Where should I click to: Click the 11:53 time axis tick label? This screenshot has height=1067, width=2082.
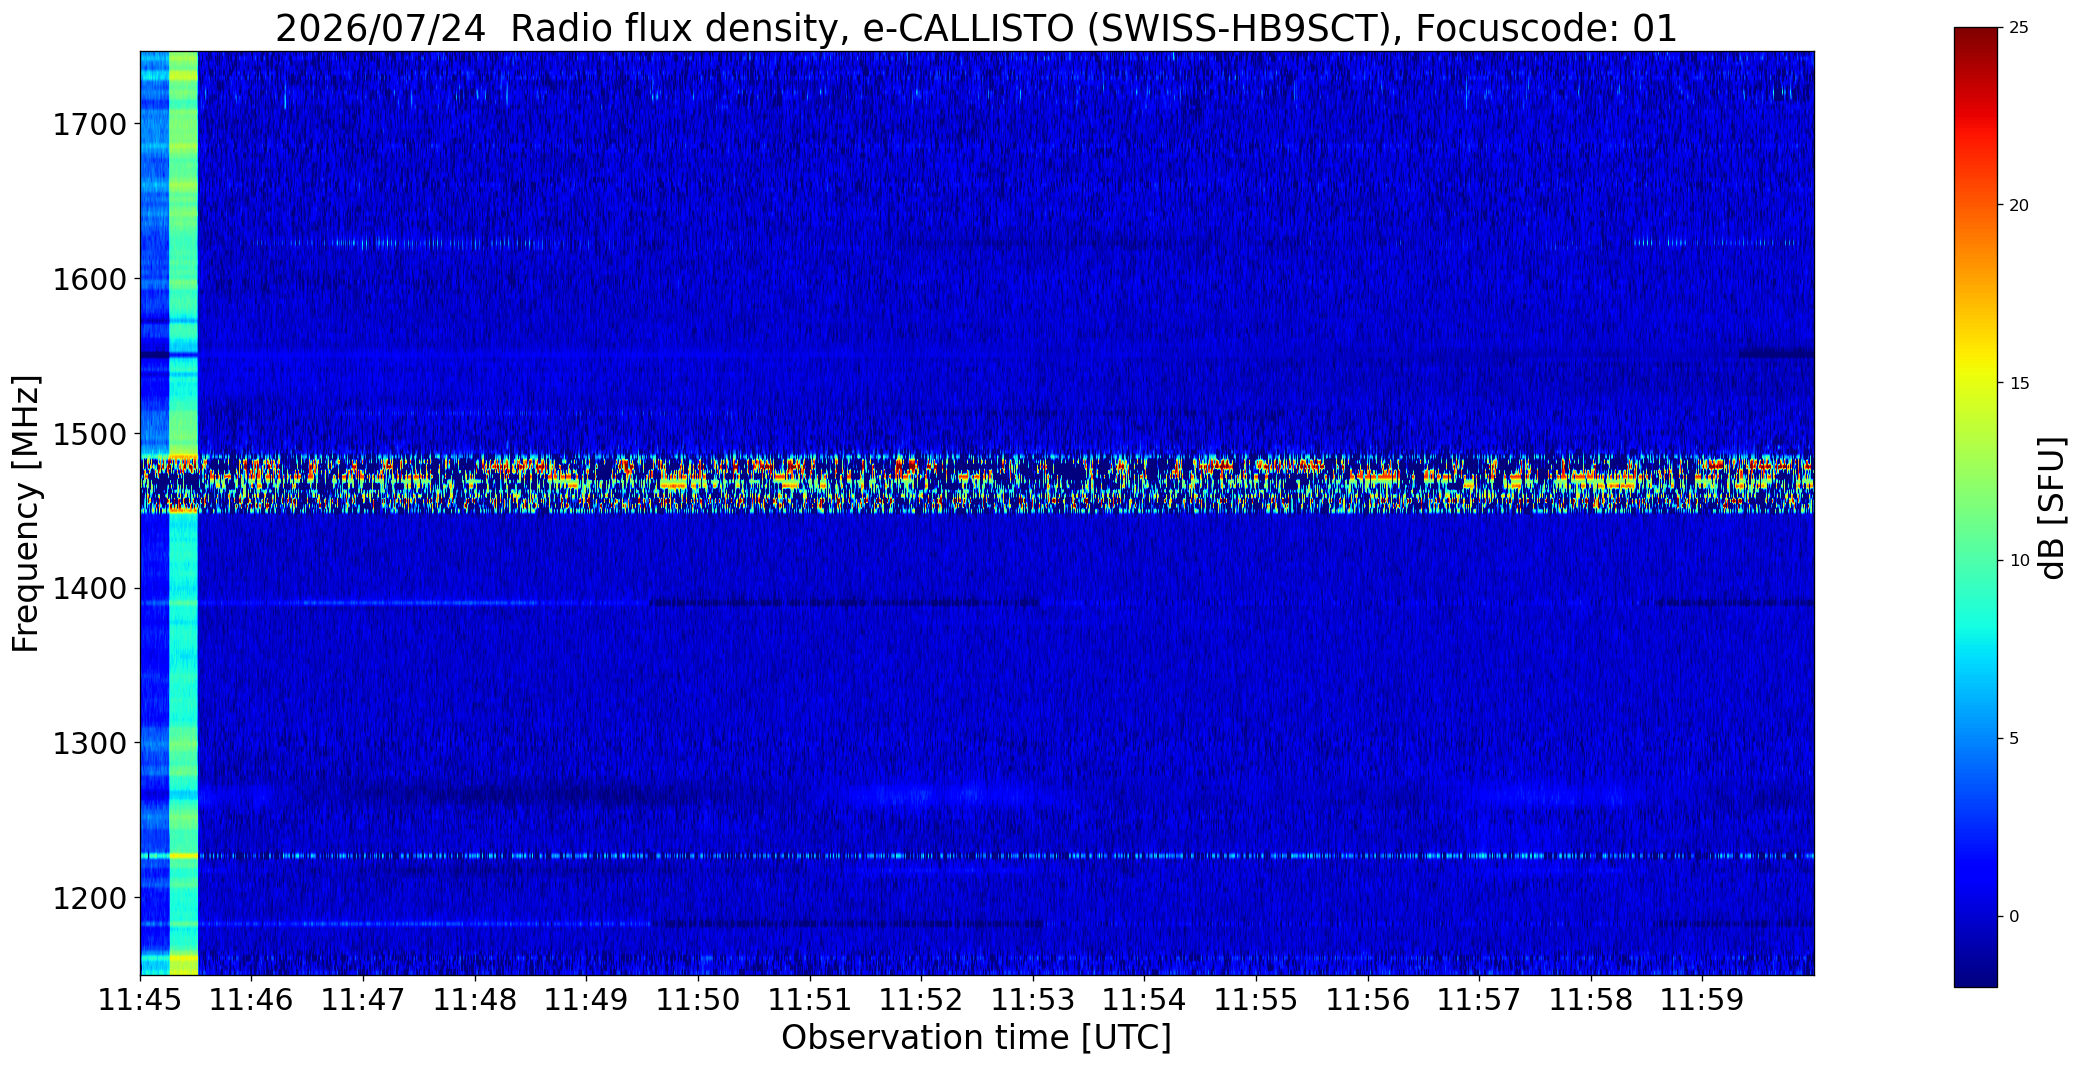click(x=1033, y=999)
